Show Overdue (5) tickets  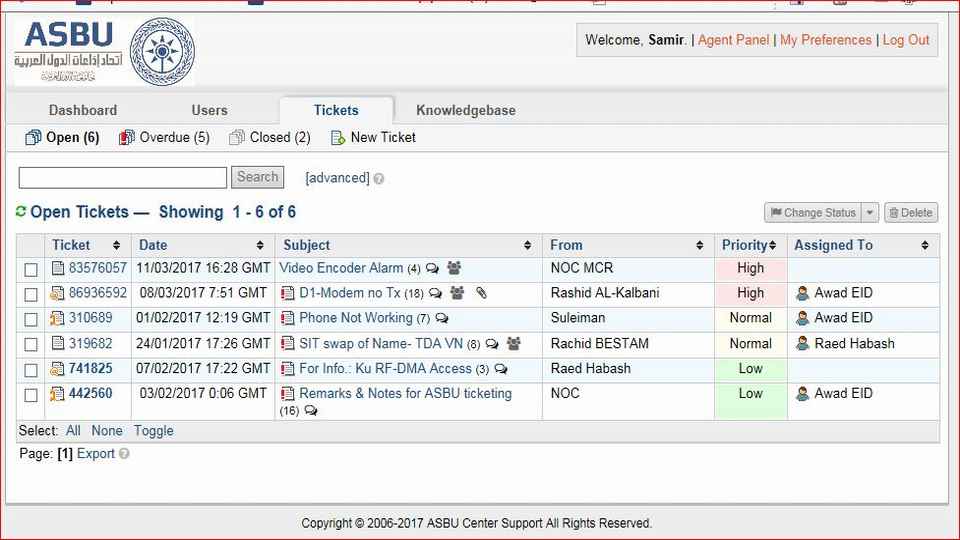tap(164, 137)
